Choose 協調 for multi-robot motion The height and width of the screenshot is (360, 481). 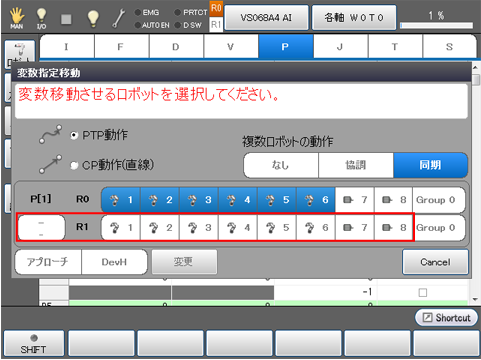356,165
